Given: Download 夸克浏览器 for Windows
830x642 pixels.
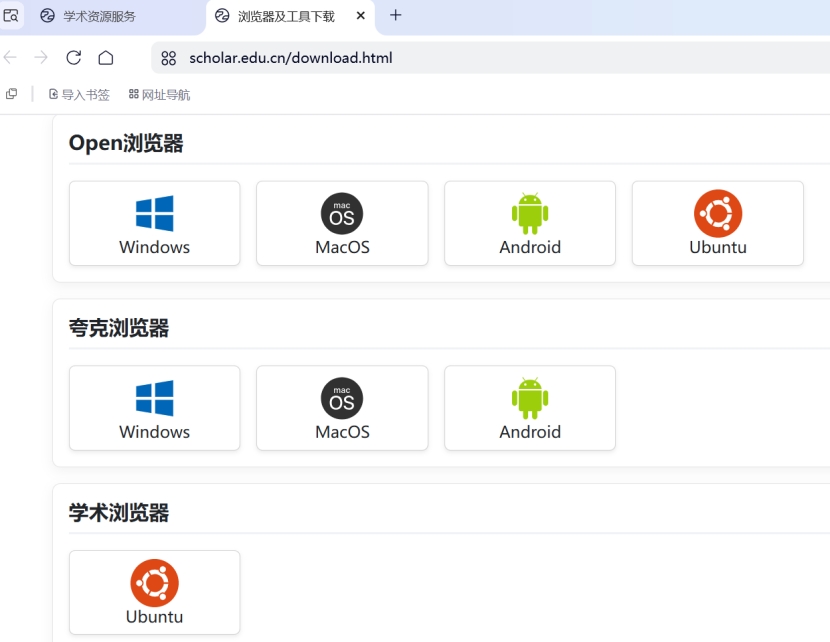Looking at the screenshot, I should tap(155, 408).
